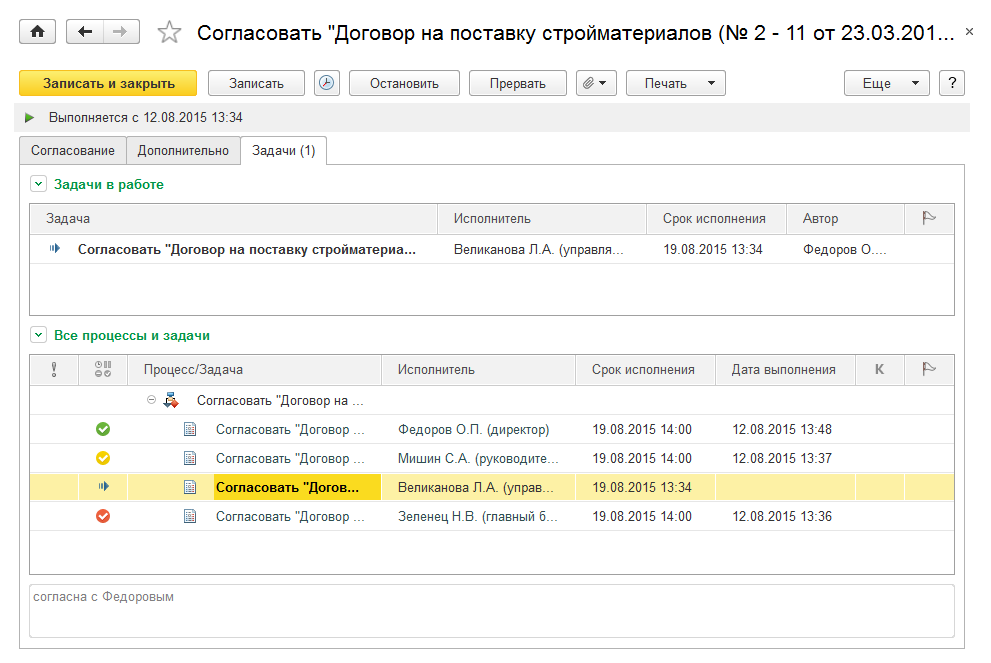Click the Прервать button
Image resolution: width=991 pixels, height=663 pixels.
pyautogui.click(x=517, y=83)
